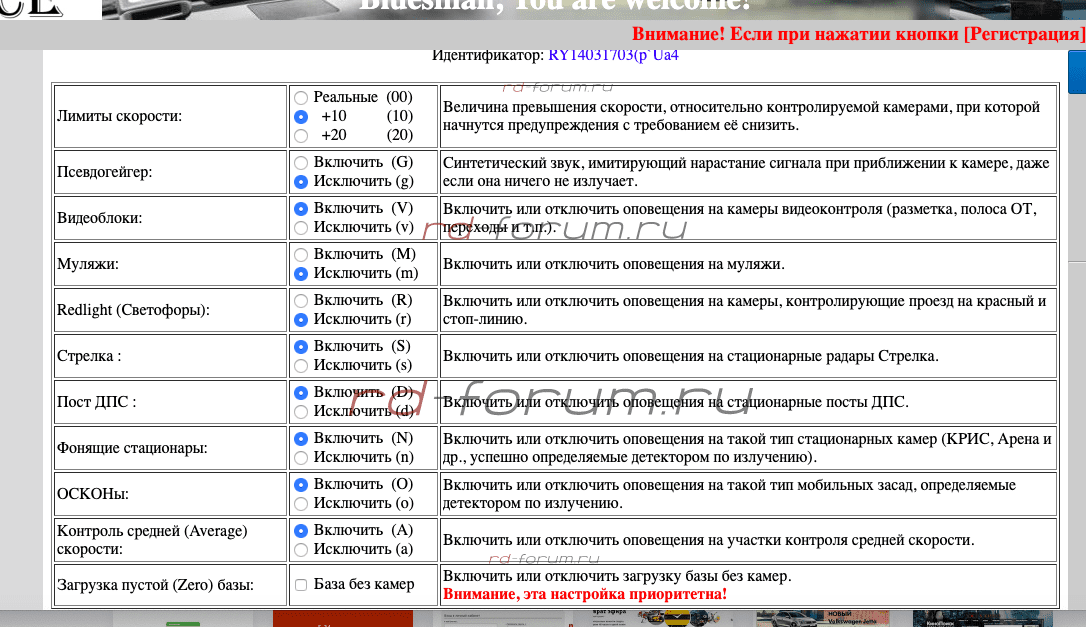
Task: Tick the База без камер checkbox
Action: pos(301,585)
